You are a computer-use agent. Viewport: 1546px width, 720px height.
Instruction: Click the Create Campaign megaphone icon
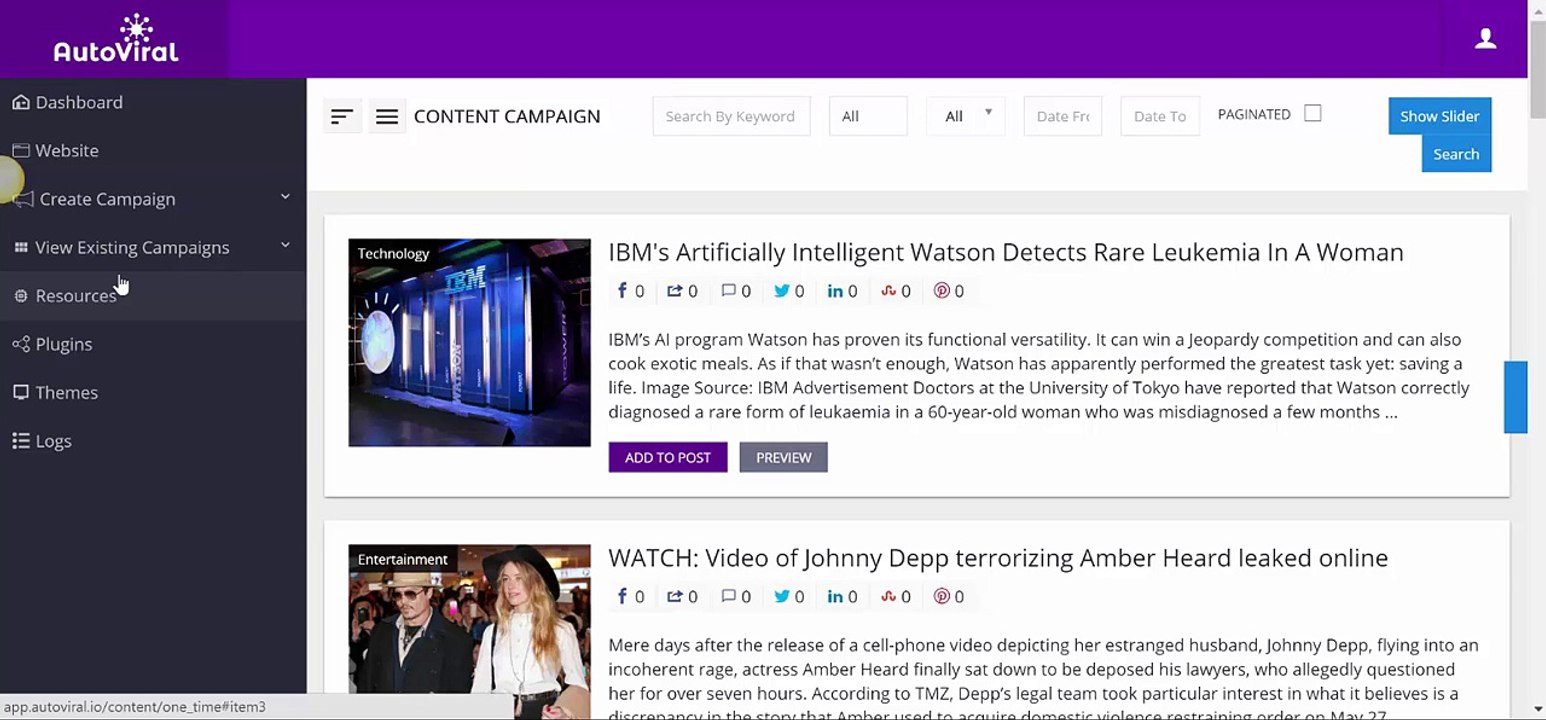[24, 199]
